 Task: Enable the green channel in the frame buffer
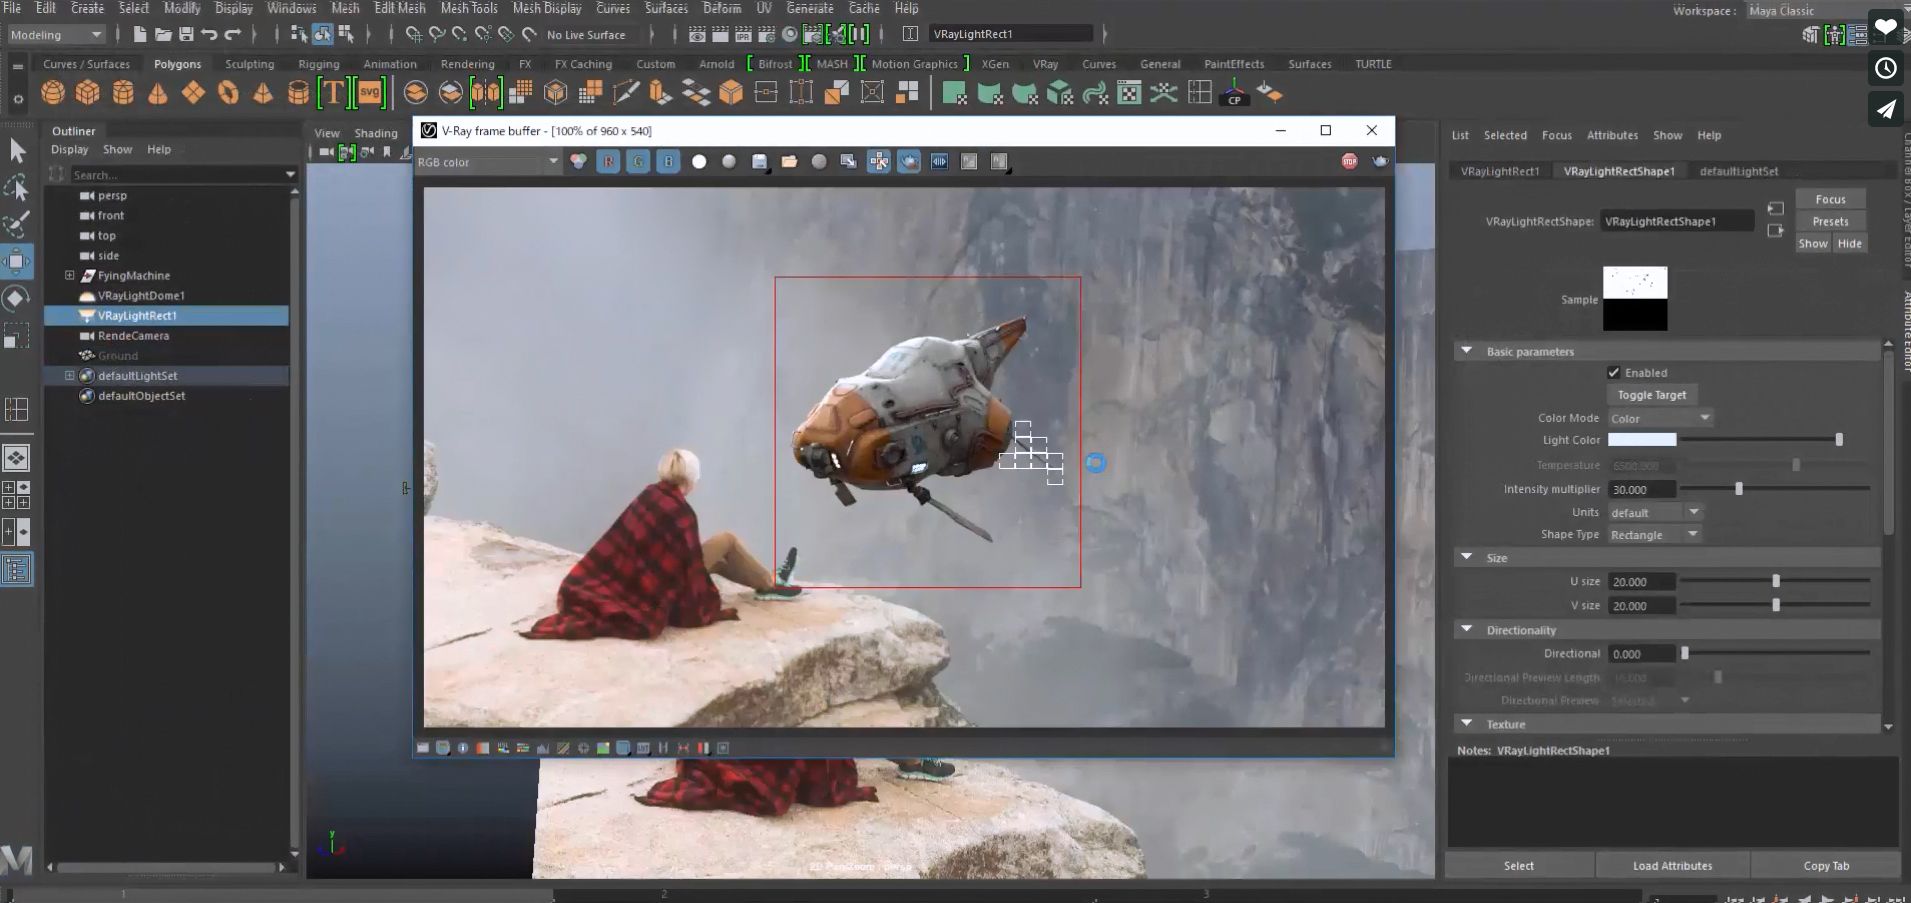[637, 161]
